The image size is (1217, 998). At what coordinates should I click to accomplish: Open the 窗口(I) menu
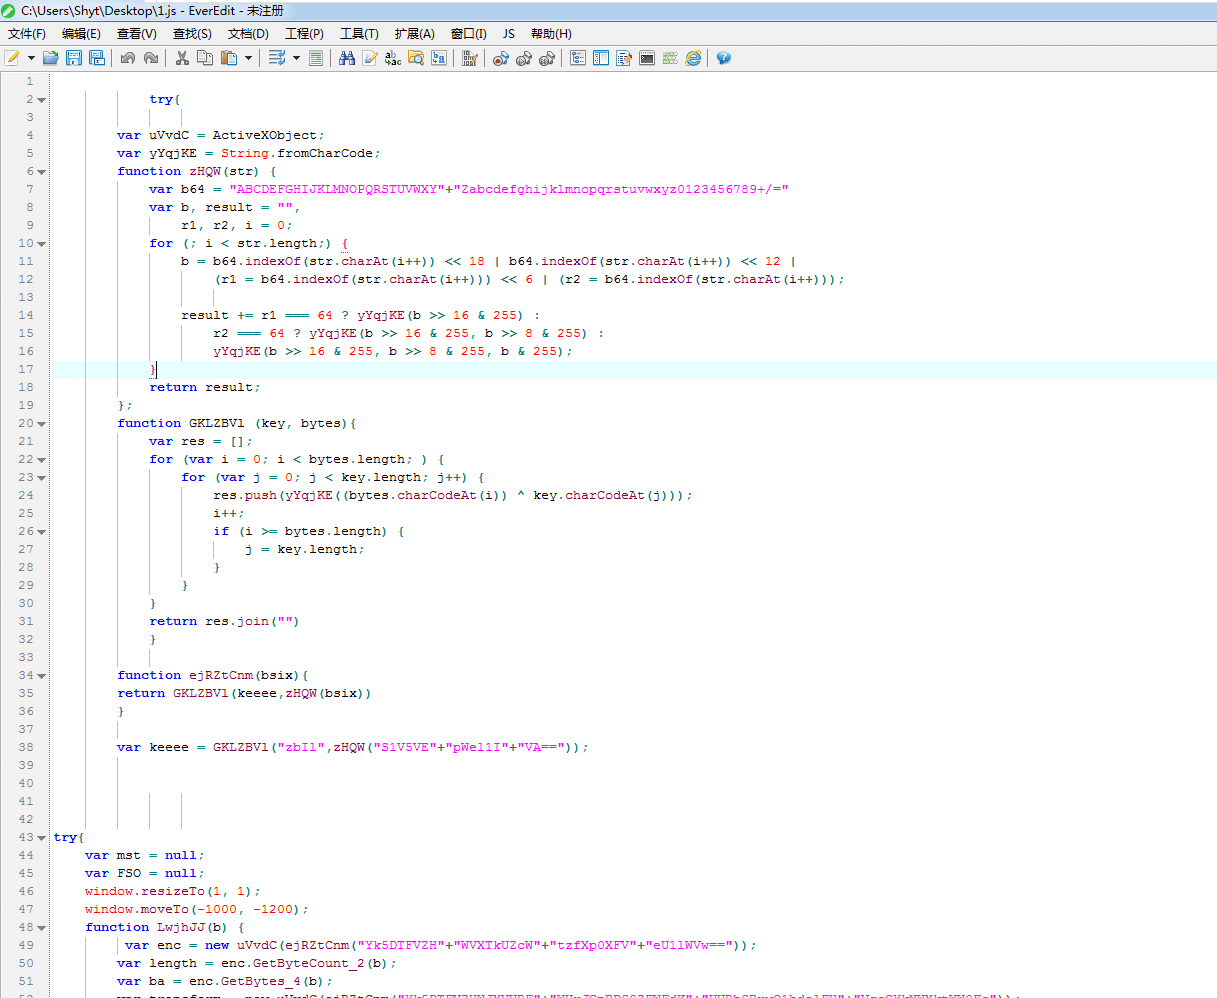coord(468,33)
